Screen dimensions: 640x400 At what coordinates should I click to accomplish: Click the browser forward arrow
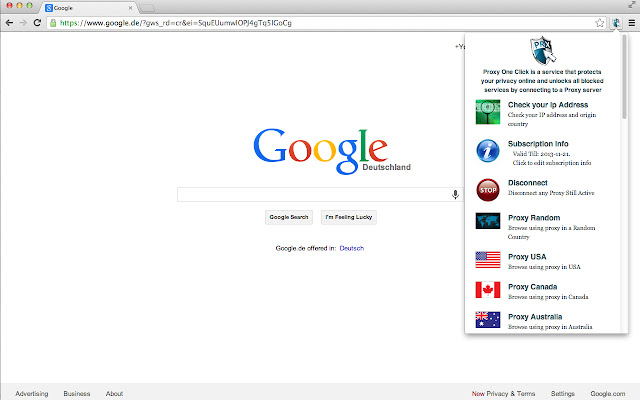(x=23, y=23)
